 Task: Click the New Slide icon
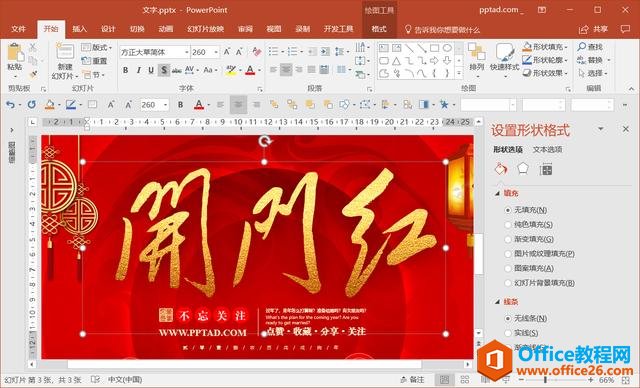tap(65, 52)
